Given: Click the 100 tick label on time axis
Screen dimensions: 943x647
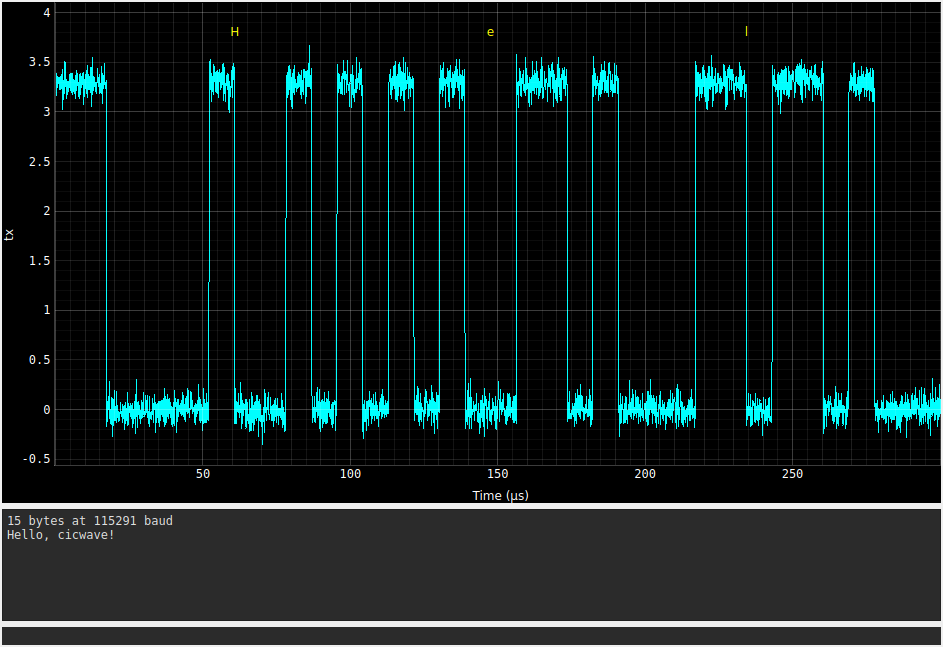Looking at the screenshot, I should click(351, 474).
